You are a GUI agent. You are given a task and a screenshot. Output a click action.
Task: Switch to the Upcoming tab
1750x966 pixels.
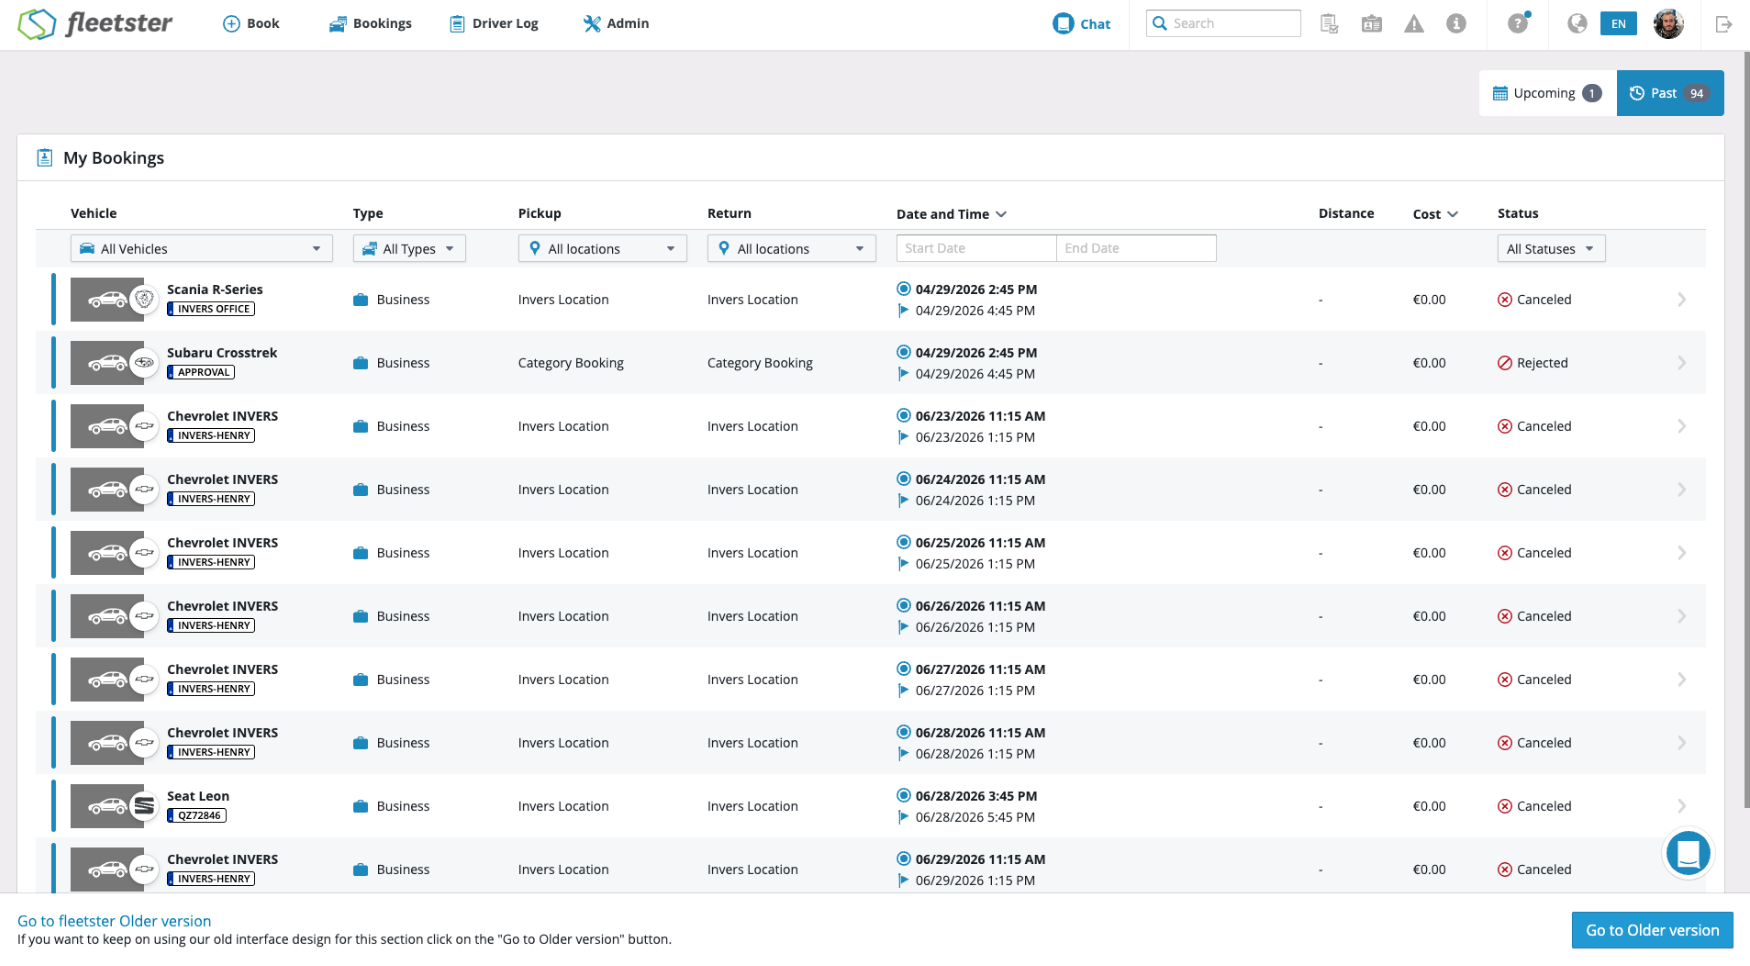(x=1547, y=93)
